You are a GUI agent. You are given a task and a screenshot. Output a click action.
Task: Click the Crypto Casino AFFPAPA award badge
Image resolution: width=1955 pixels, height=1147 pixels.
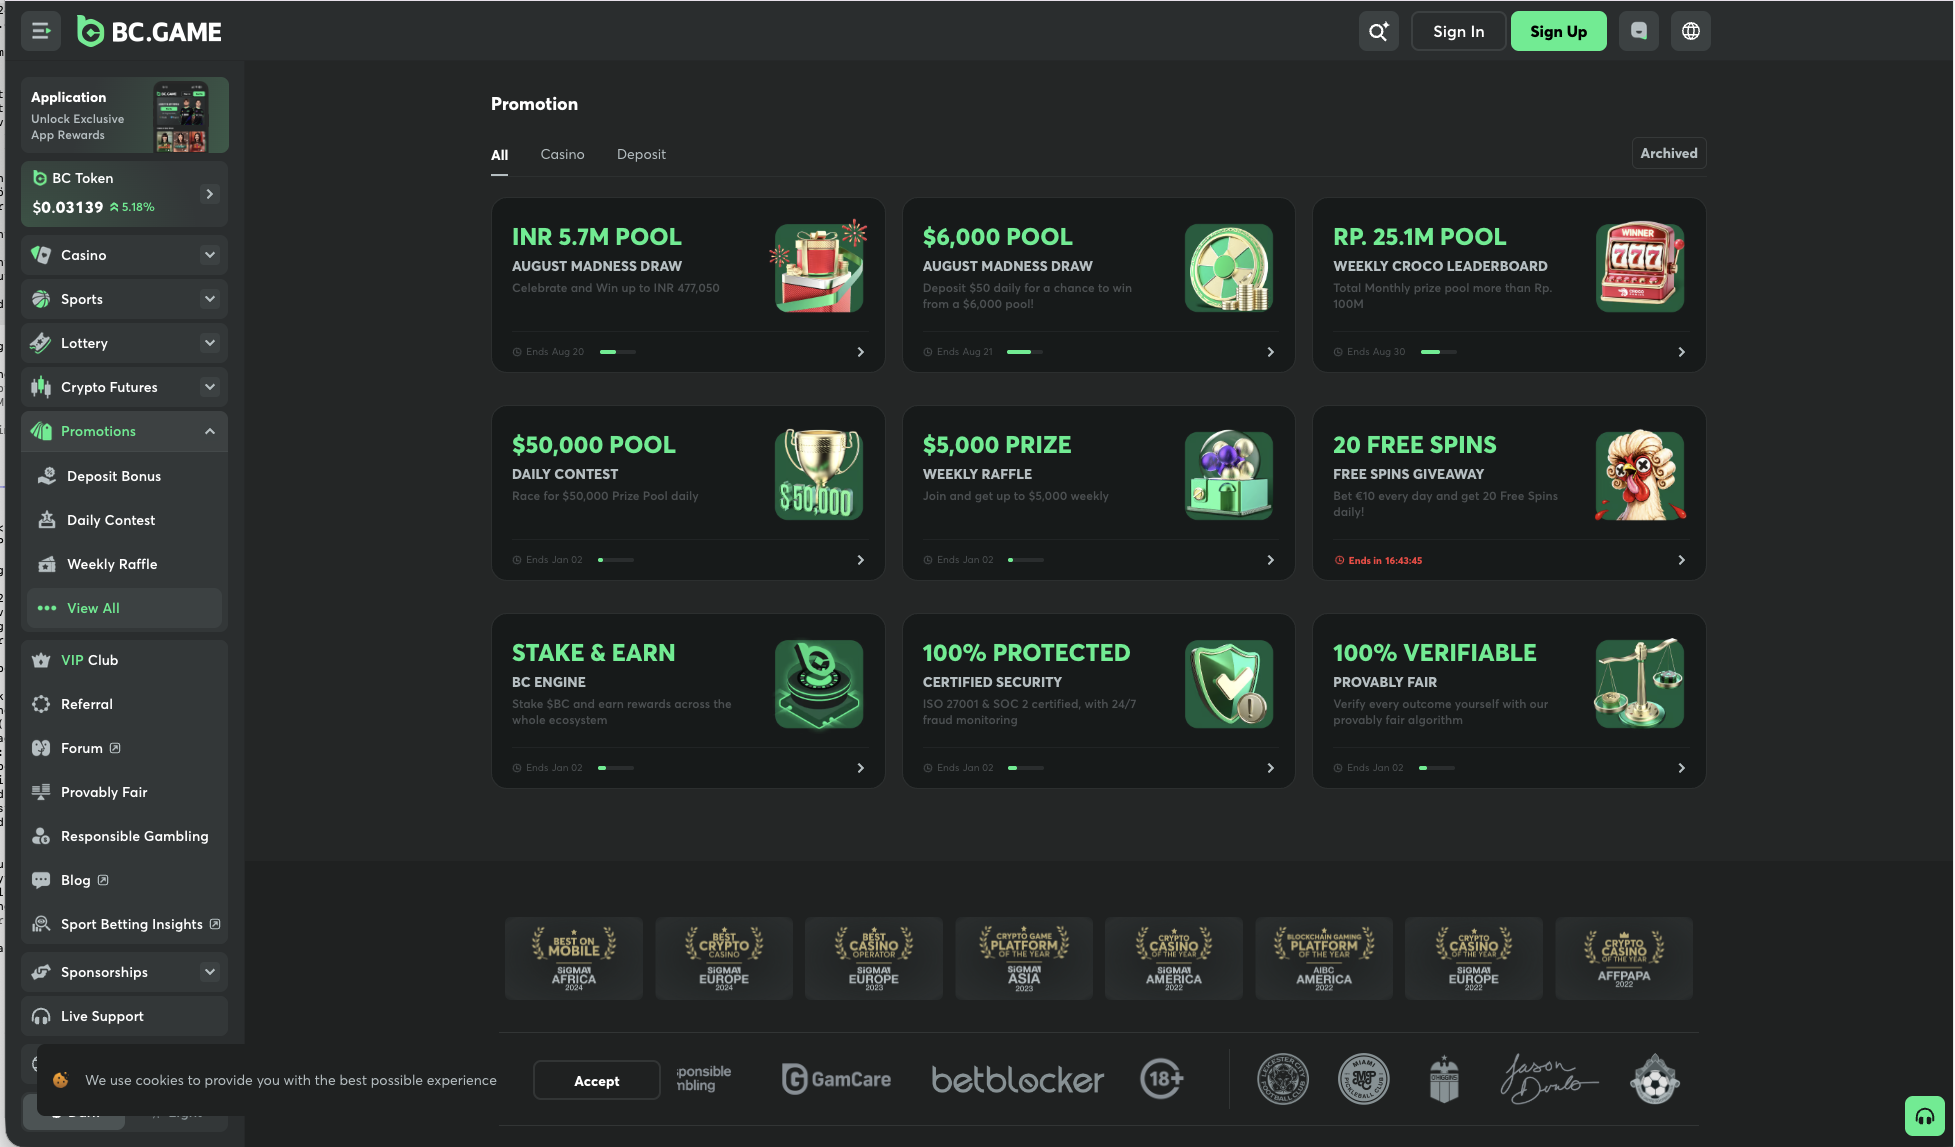[1624, 958]
